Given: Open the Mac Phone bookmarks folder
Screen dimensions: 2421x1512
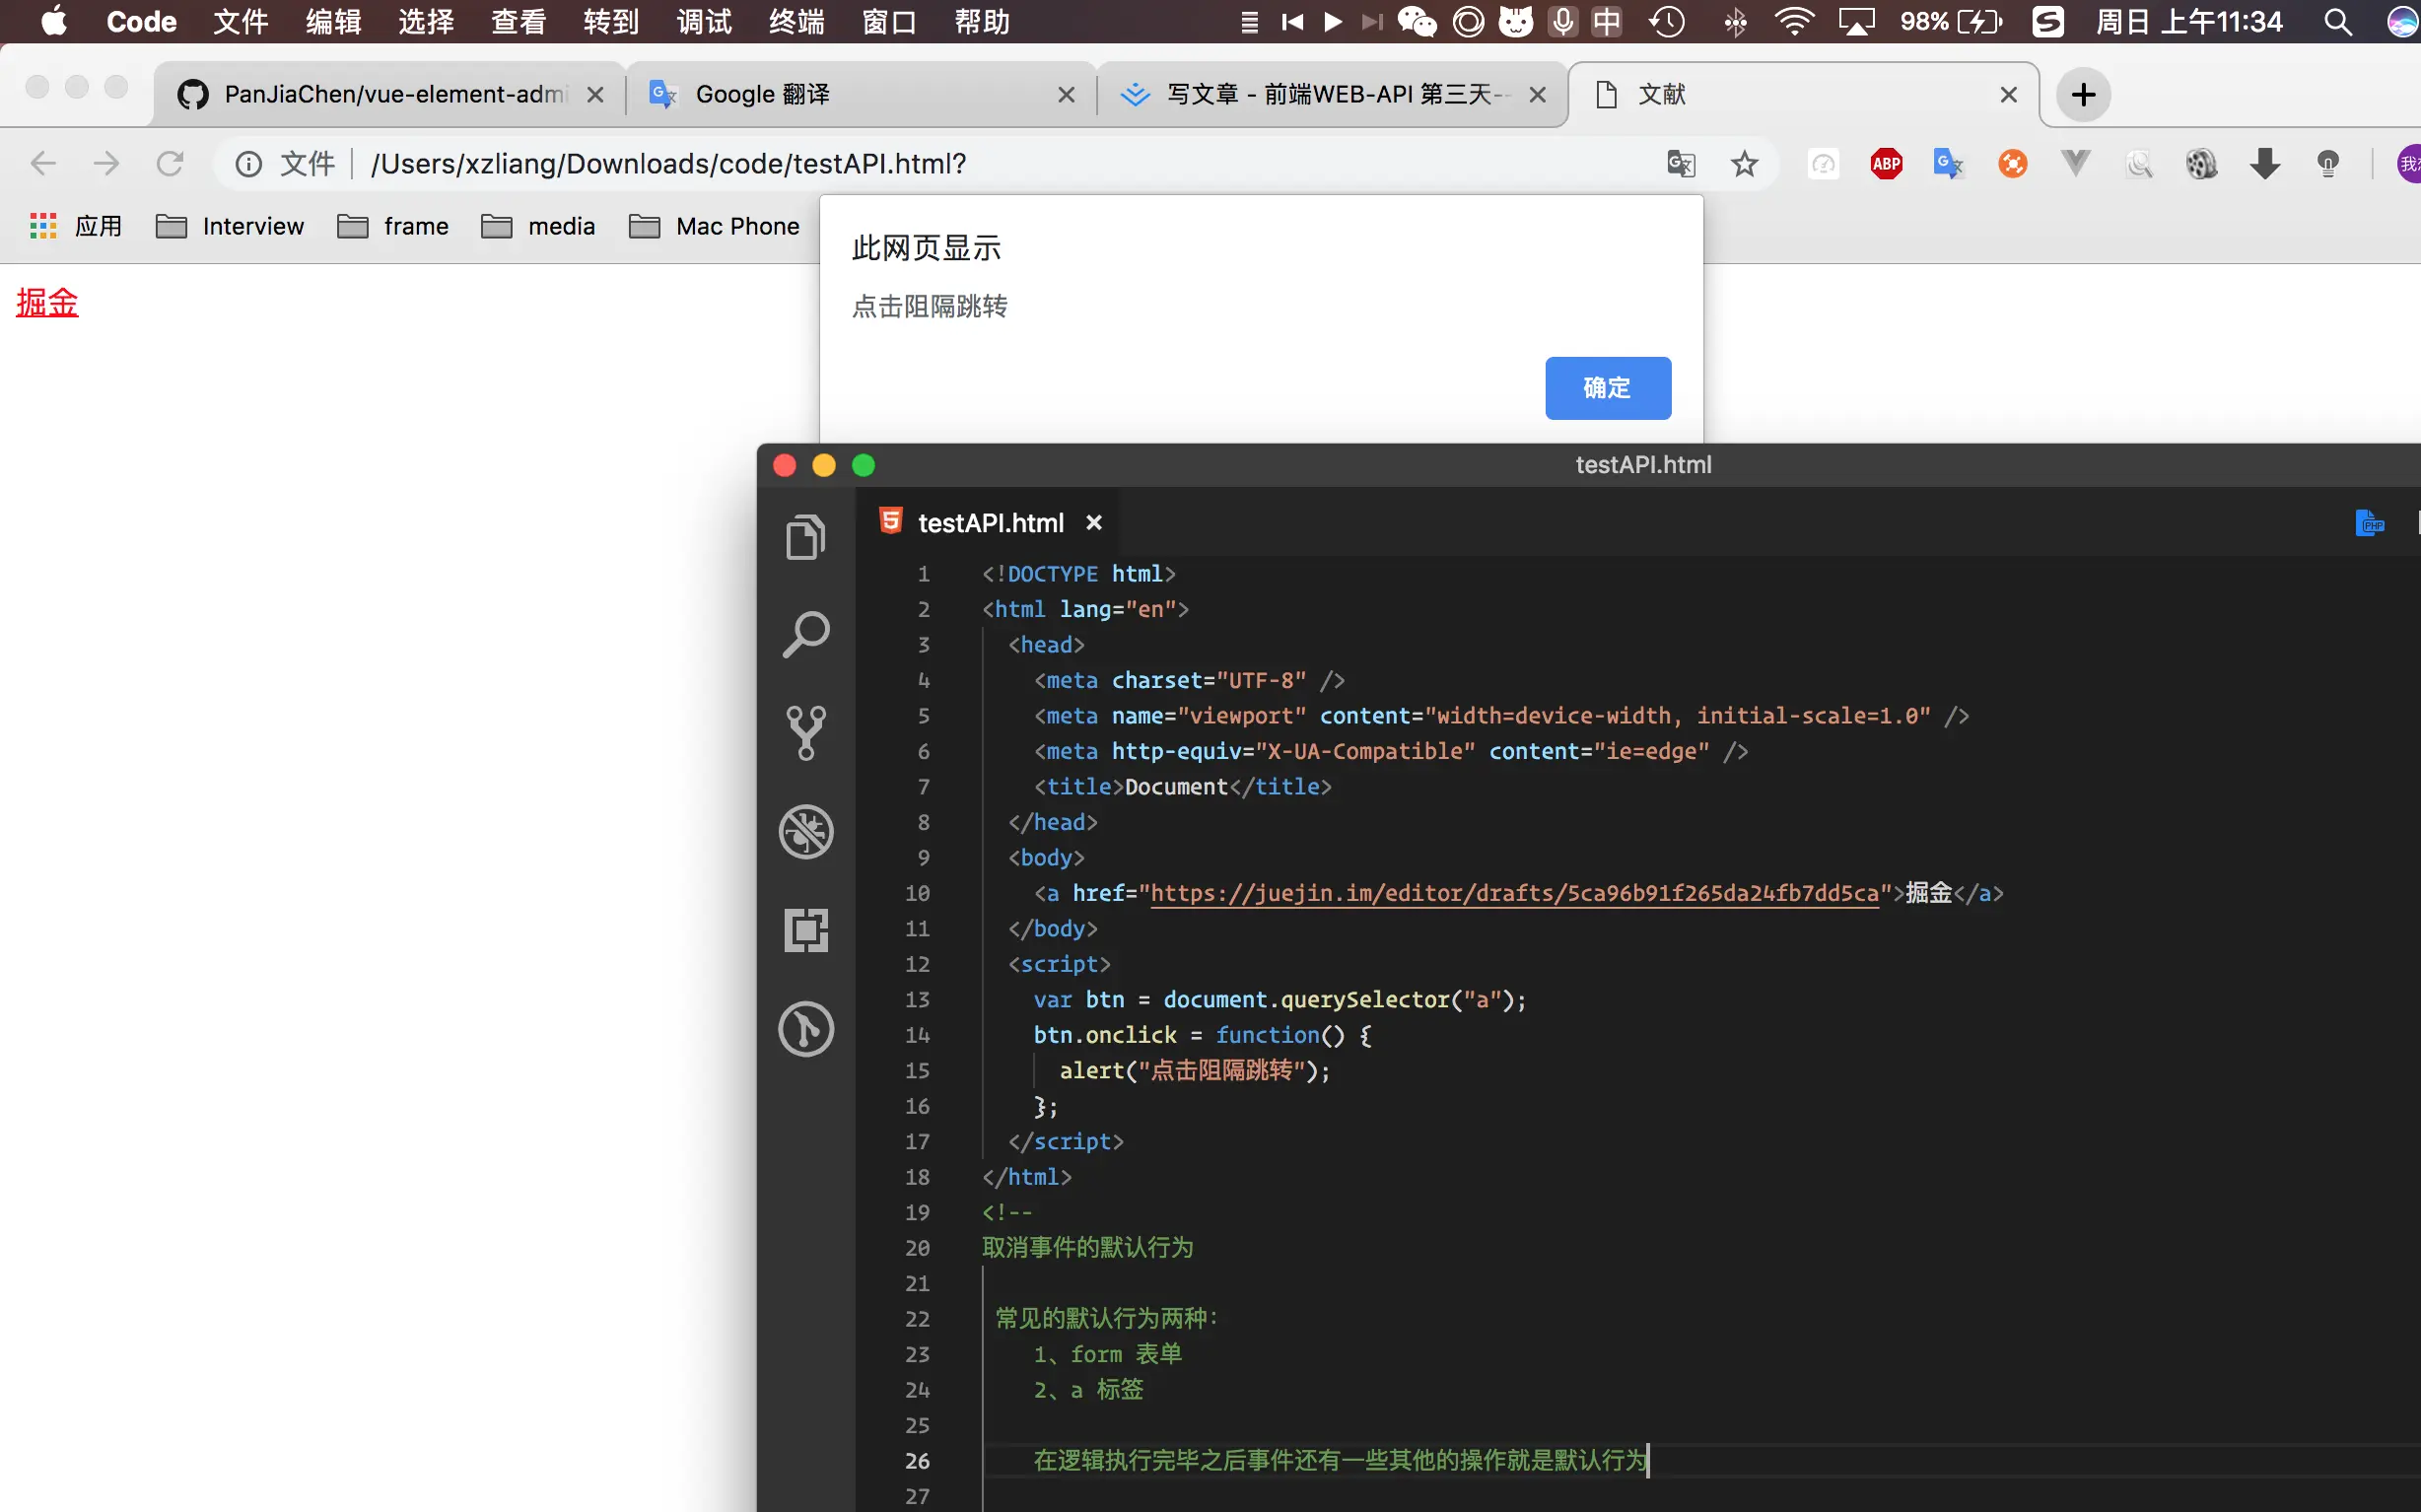Looking at the screenshot, I should pyautogui.click(x=715, y=227).
